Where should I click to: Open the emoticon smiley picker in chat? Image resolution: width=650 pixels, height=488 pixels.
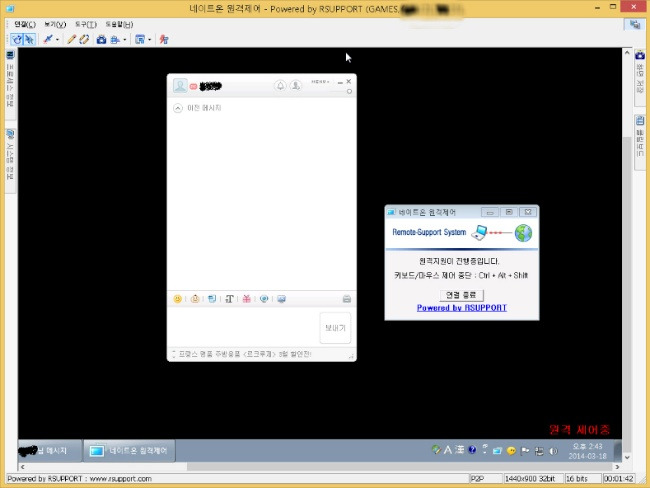coord(177,299)
